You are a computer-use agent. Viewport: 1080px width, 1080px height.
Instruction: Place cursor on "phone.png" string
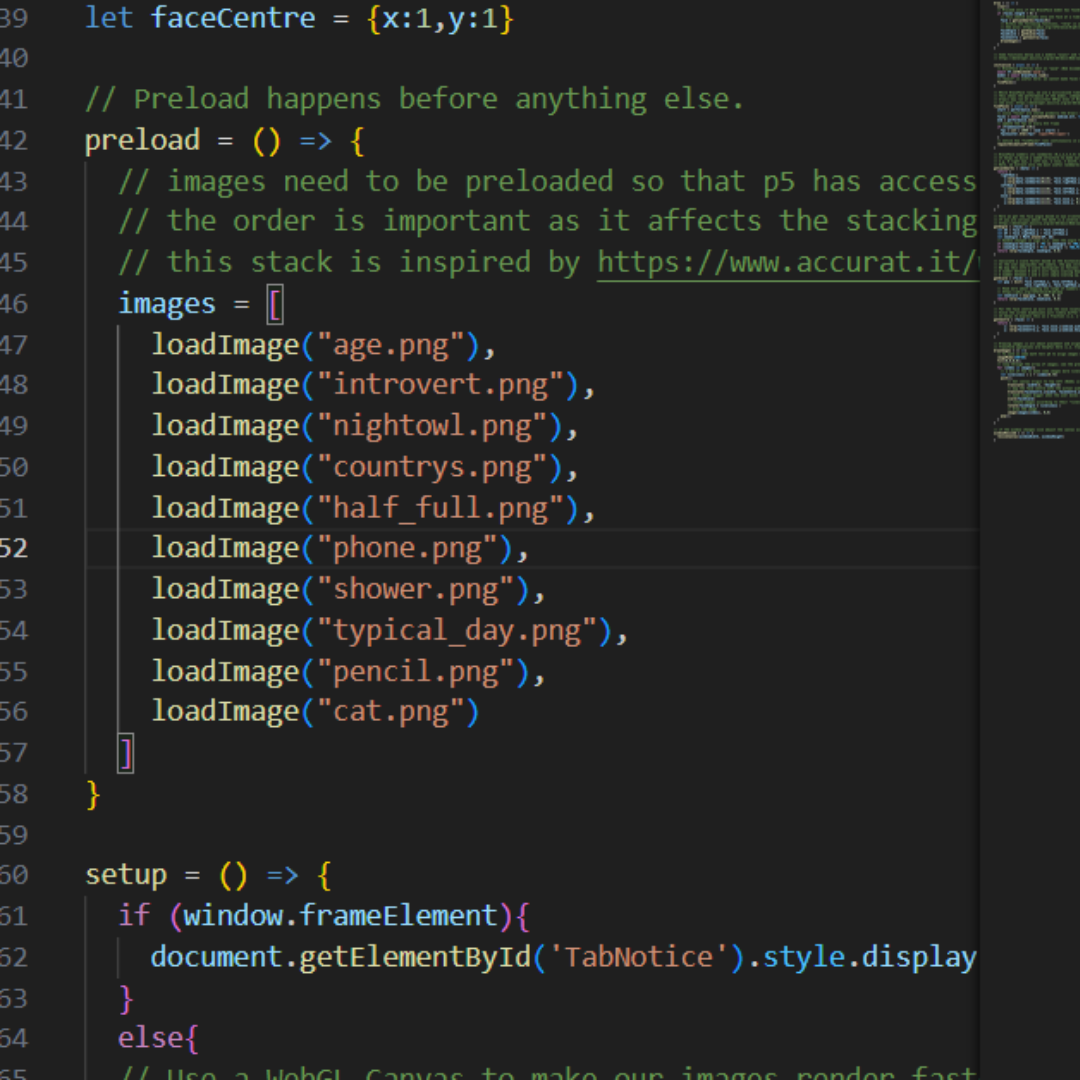click(407, 549)
